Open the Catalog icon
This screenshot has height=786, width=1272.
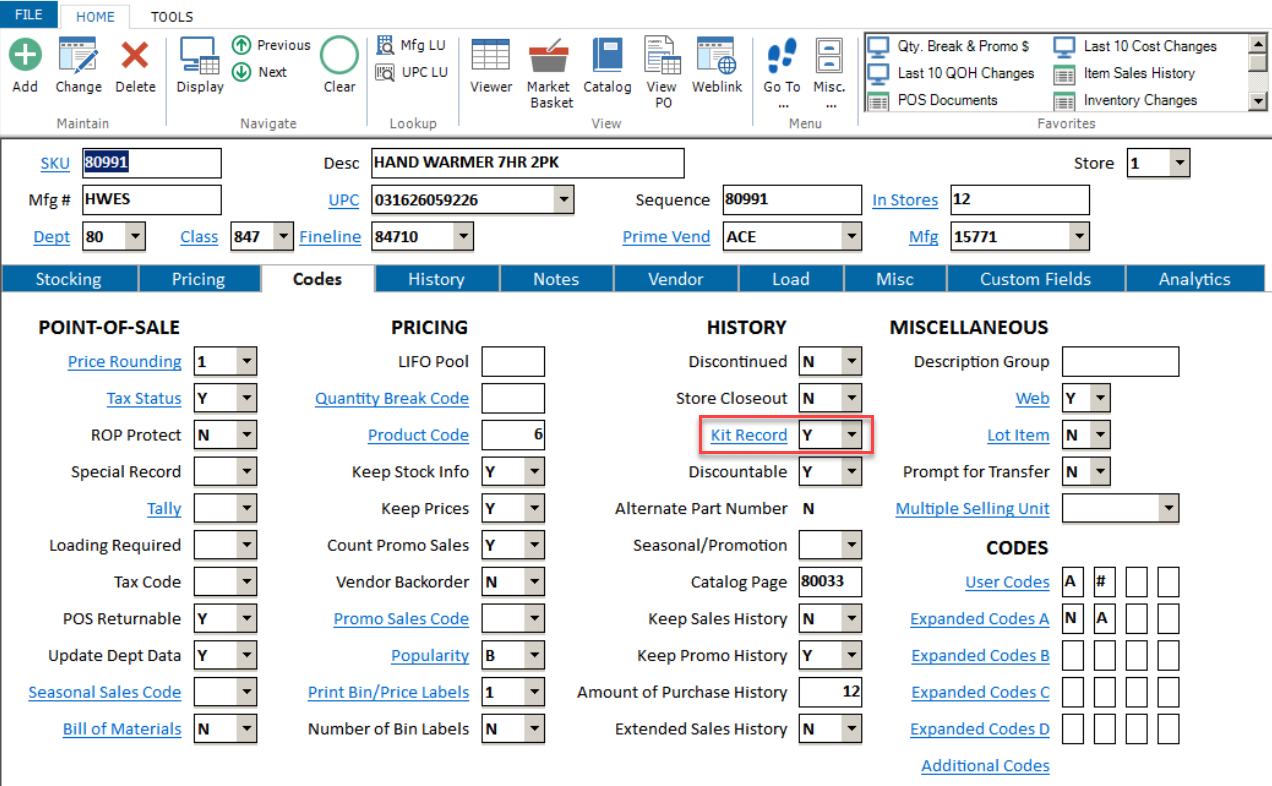click(x=607, y=55)
